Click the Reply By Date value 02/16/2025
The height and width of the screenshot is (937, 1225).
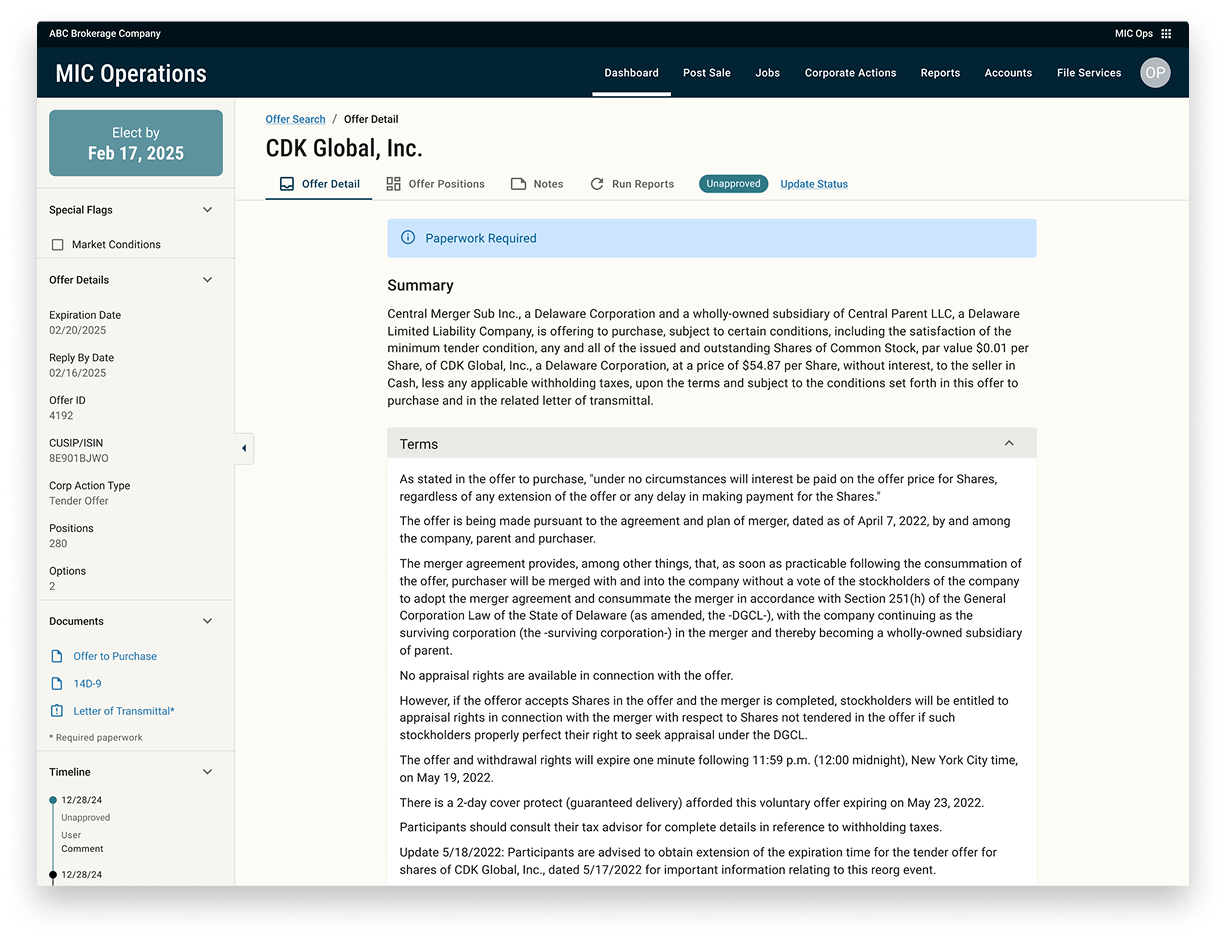(78, 373)
